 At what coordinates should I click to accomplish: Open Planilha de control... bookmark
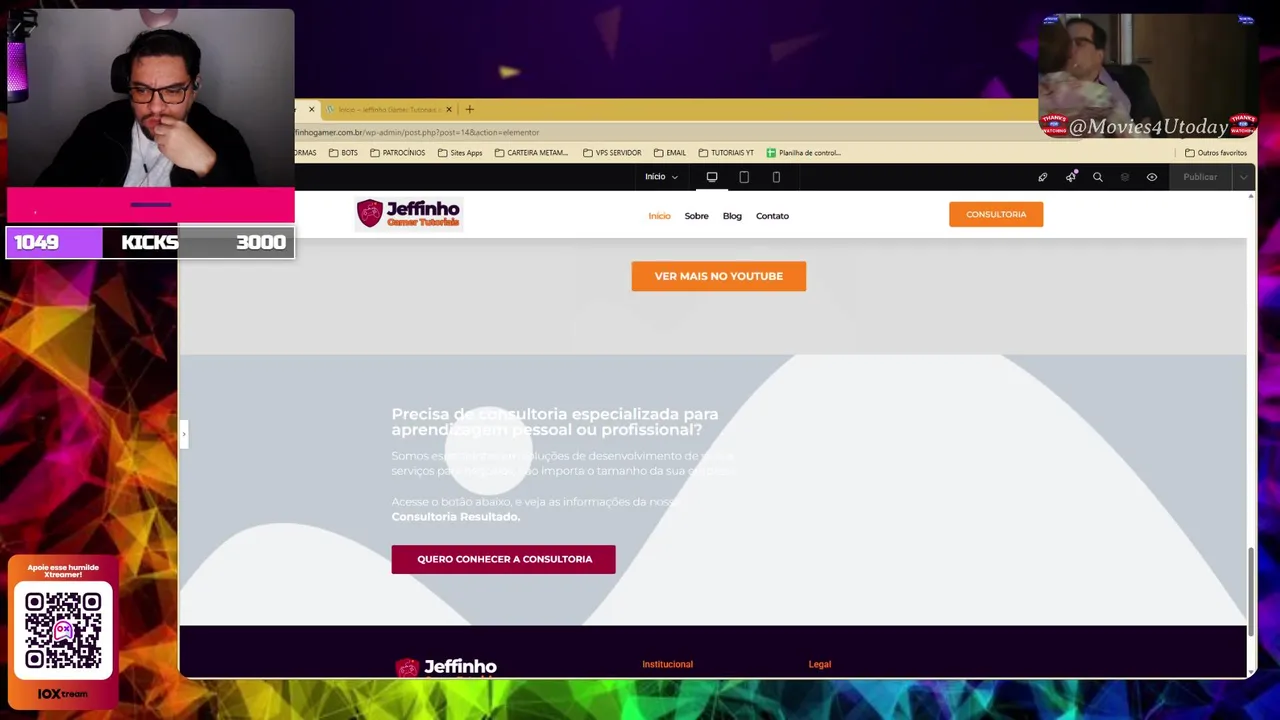point(804,153)
